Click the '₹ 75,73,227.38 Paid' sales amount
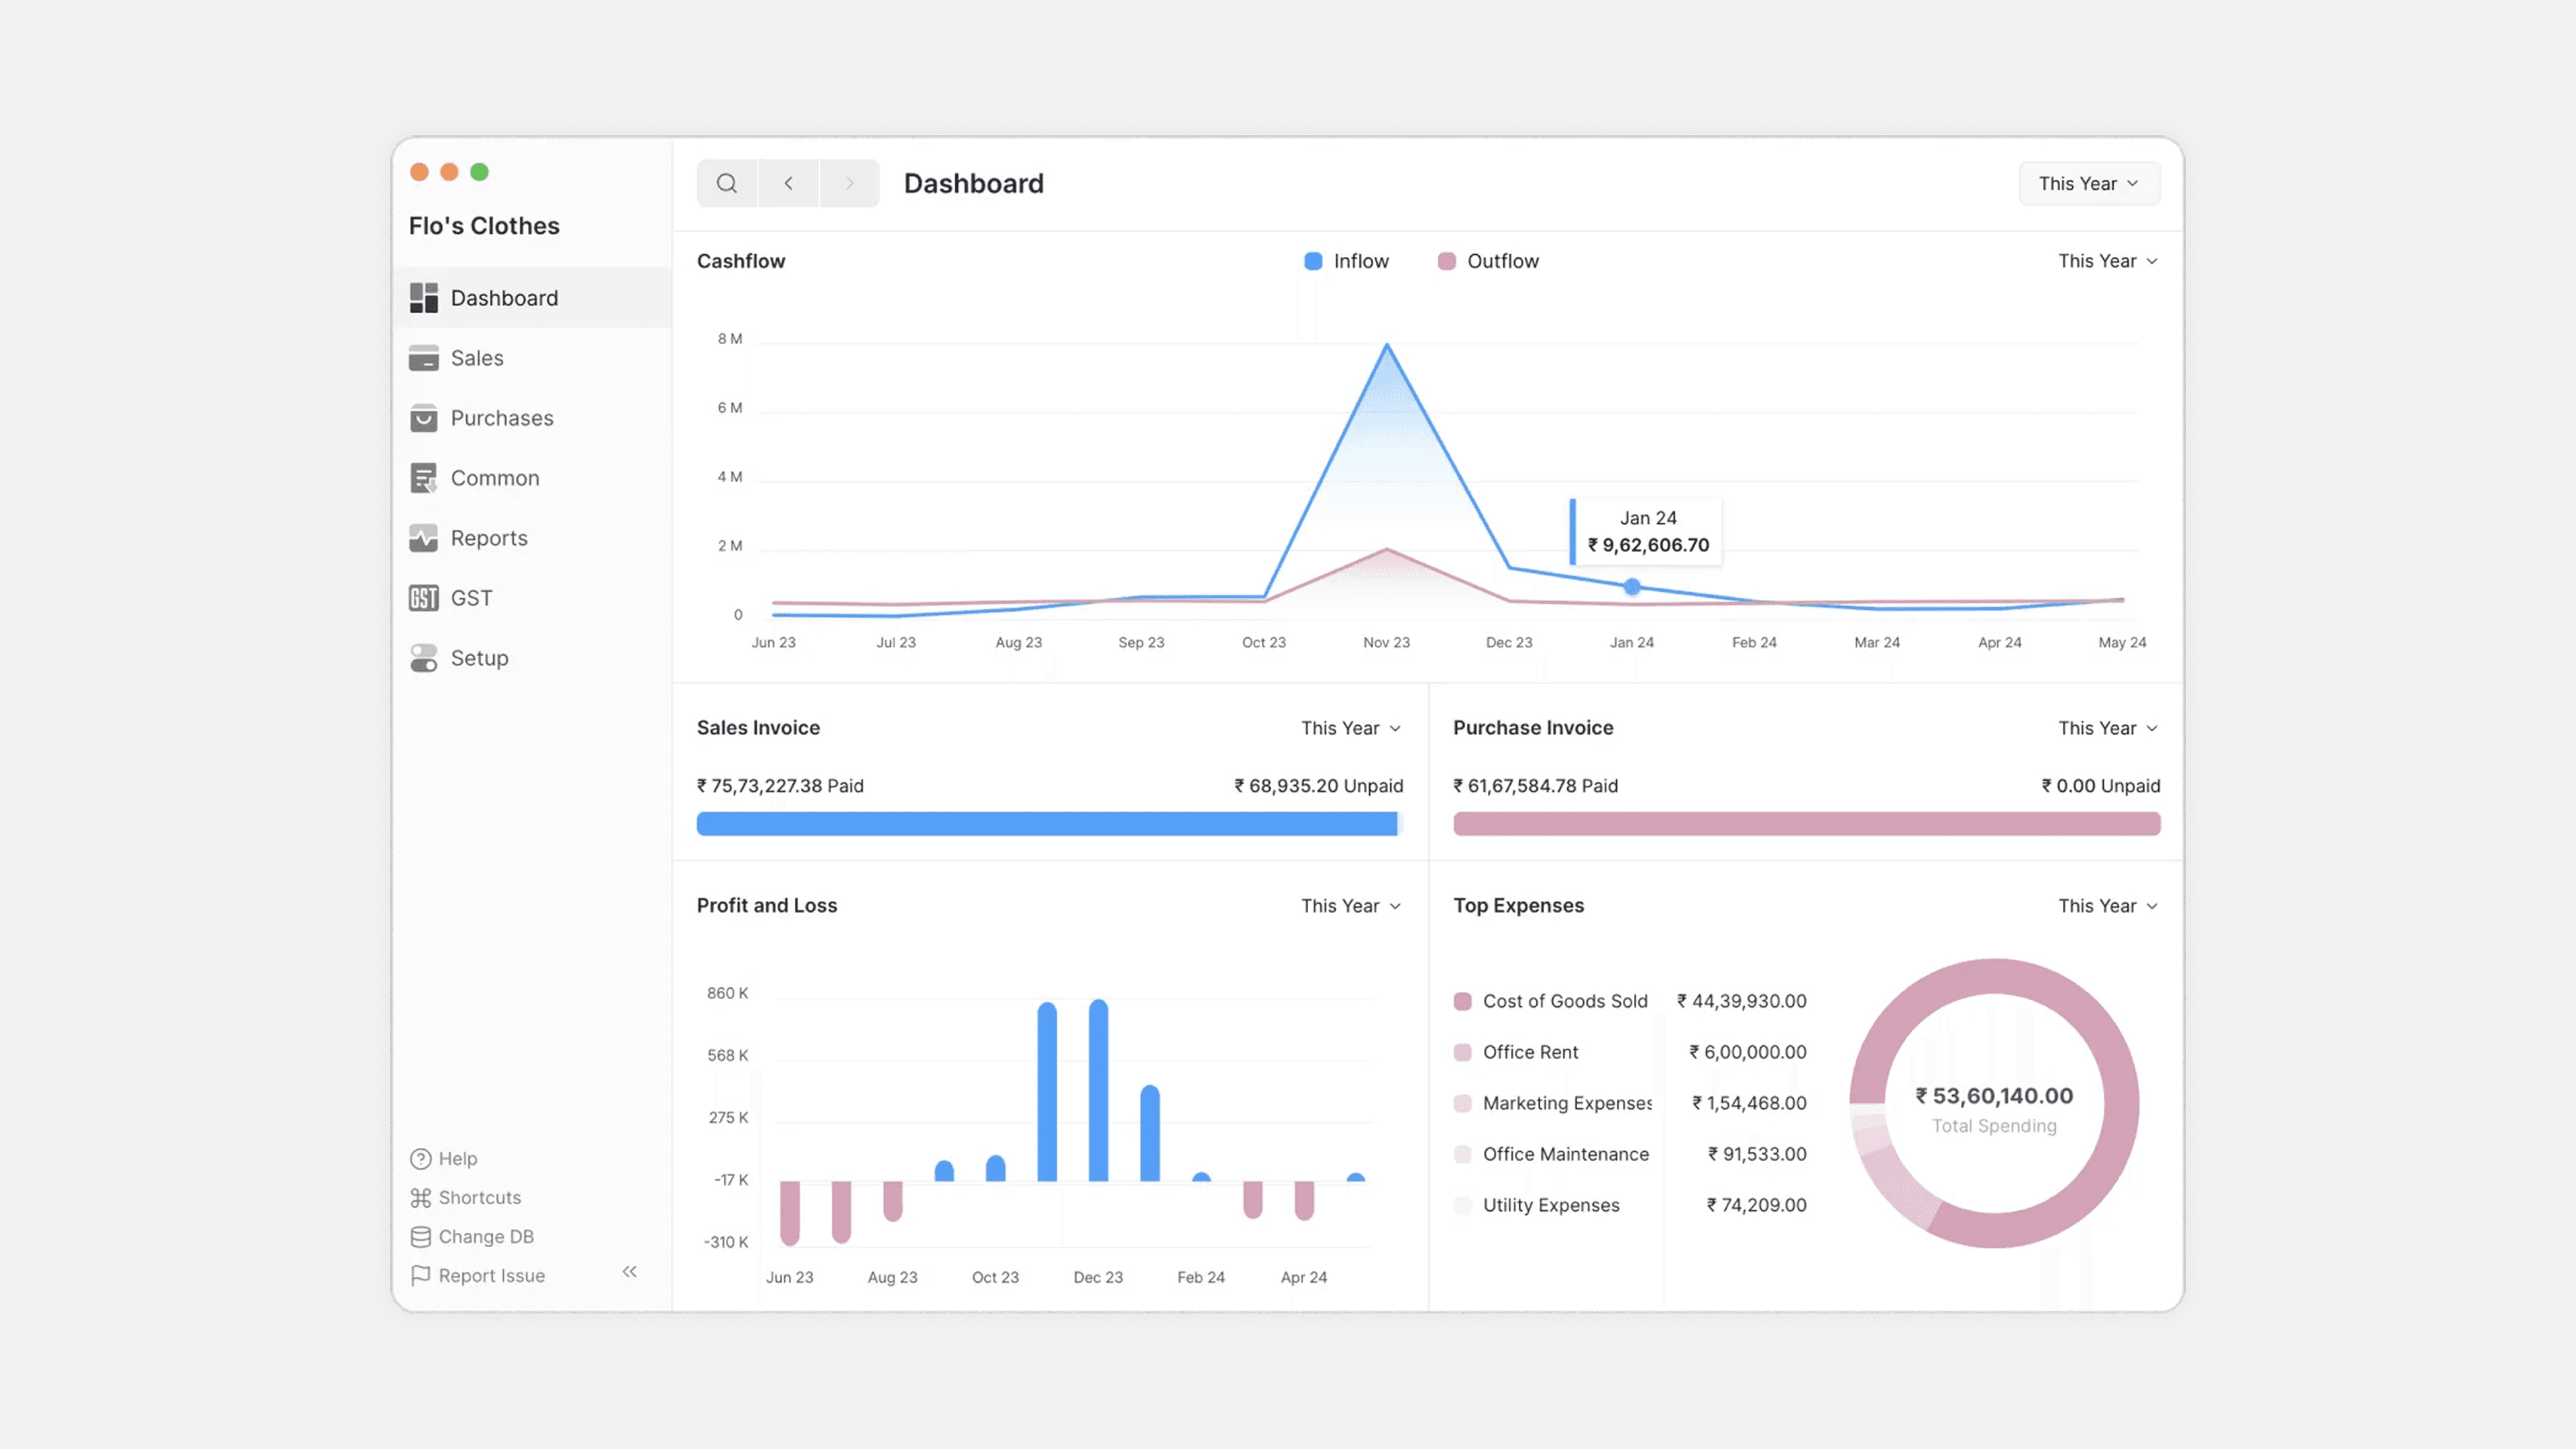 click(x=780, y=786)
